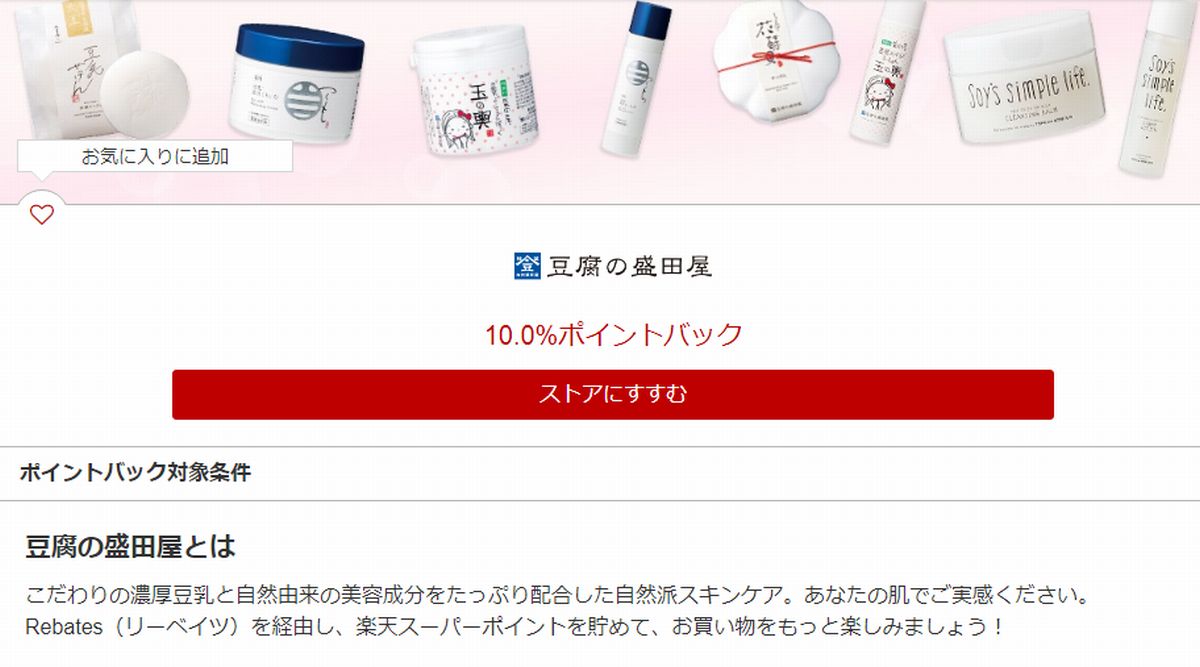Click the Rebates（リーベイツ） text line
1200x667 pixels.
tap(514, 628)
